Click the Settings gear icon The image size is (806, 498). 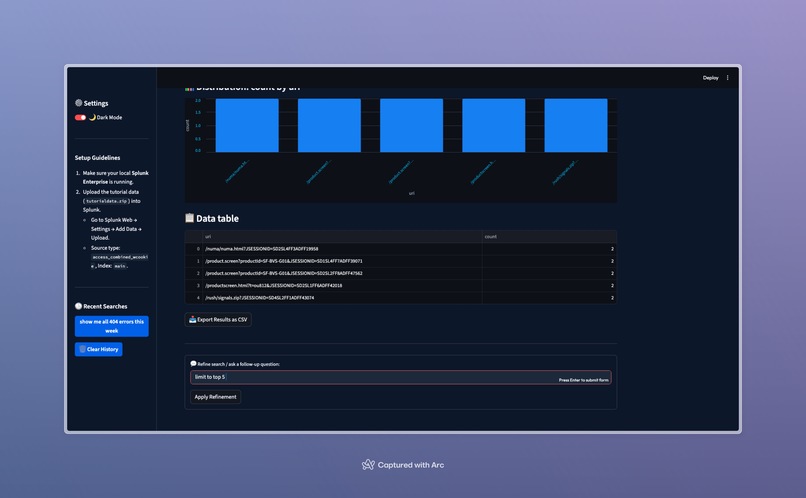pos(79,103)
